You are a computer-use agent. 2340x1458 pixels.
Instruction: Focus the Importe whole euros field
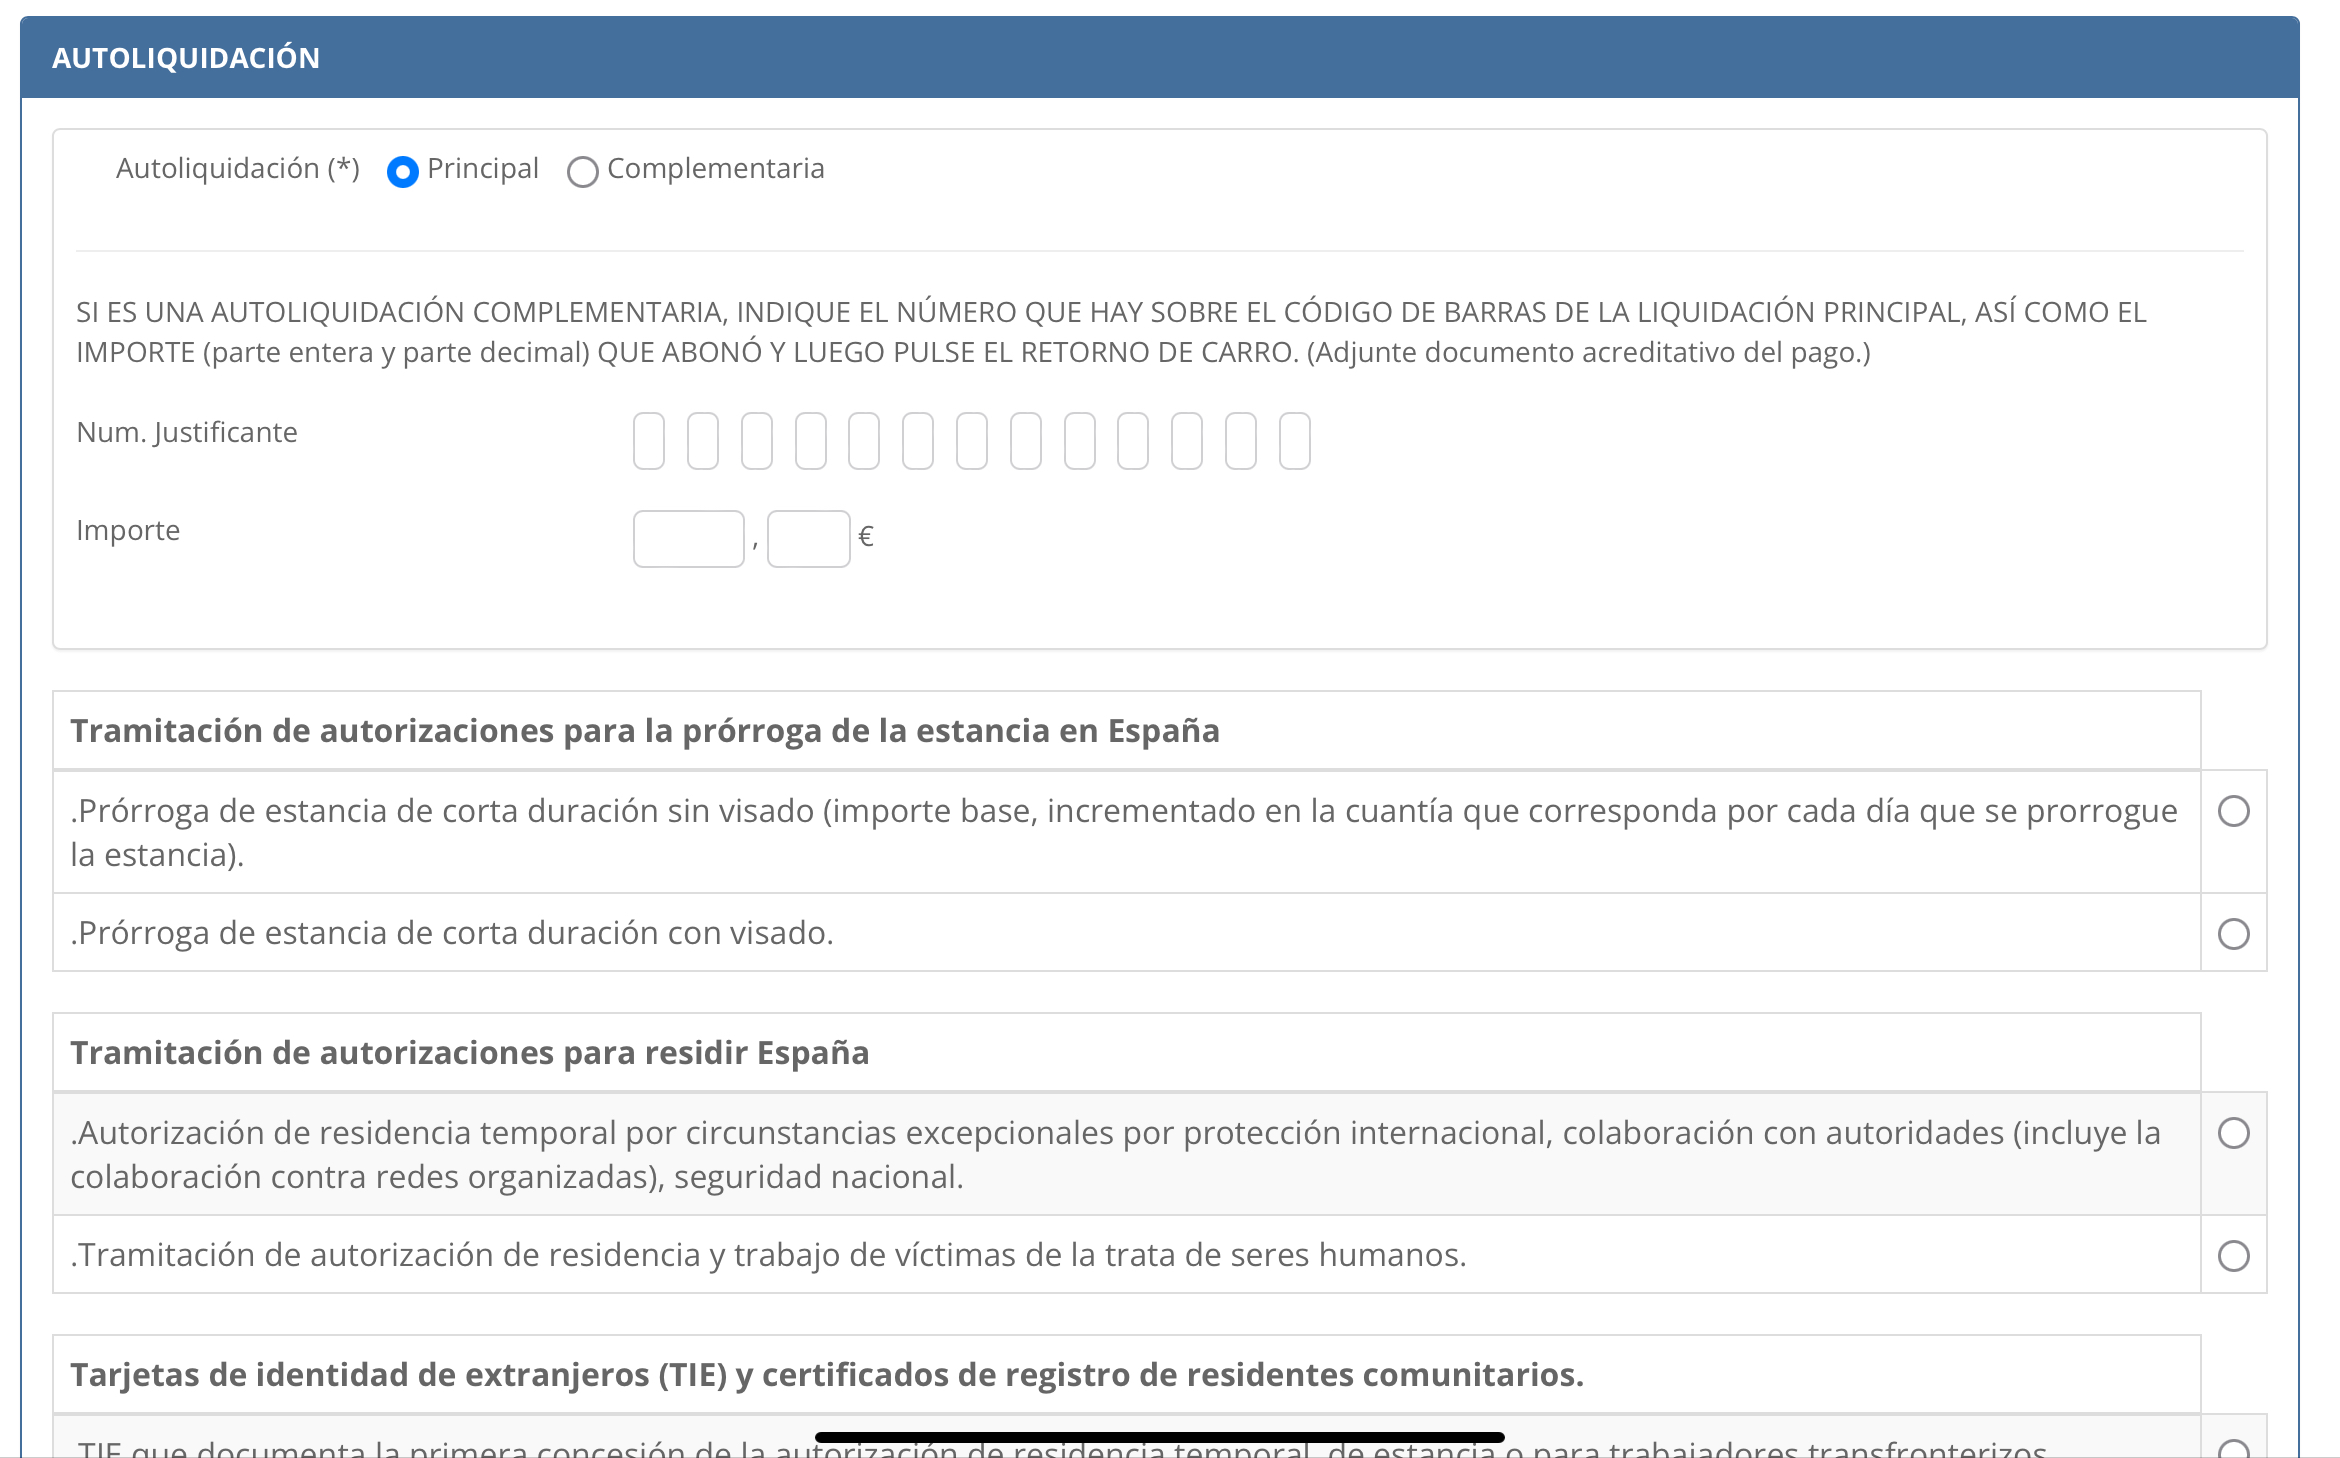(688, 539)
